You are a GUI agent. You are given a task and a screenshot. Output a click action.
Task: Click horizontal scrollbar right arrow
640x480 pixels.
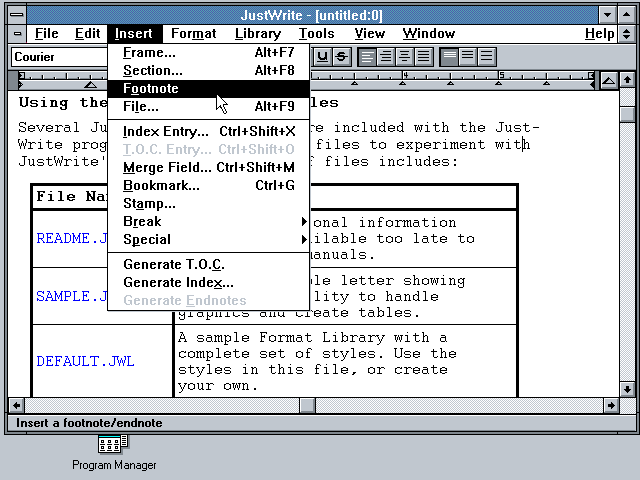click(611, 405)
